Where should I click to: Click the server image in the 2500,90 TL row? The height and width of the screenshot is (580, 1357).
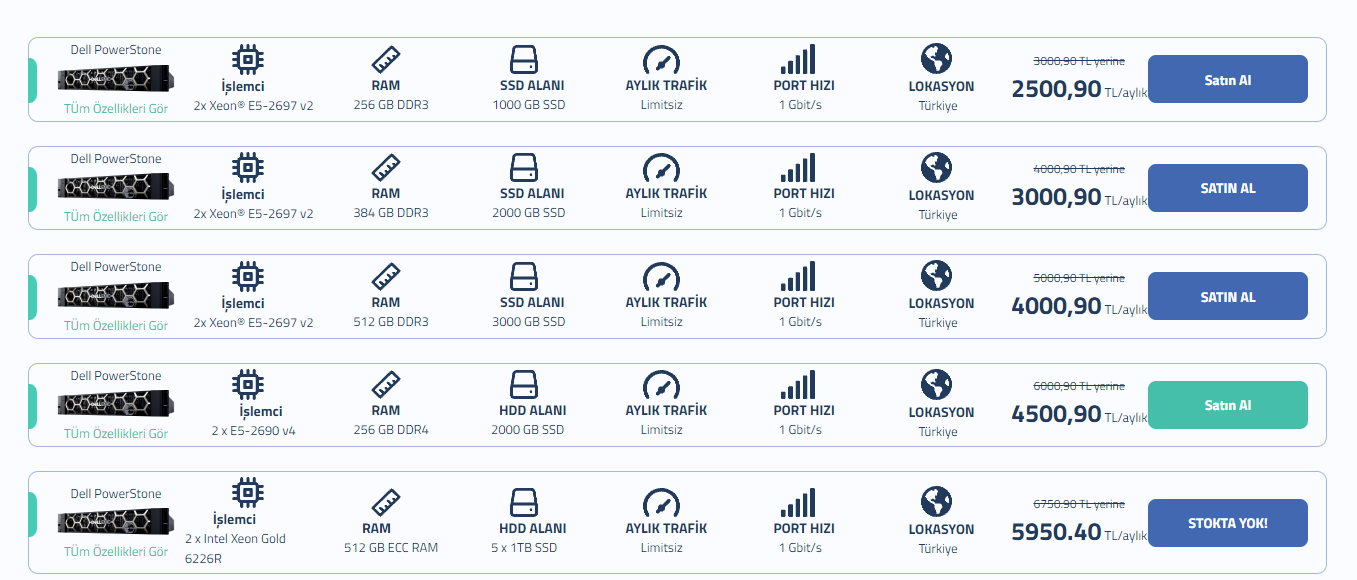point(116,78)
